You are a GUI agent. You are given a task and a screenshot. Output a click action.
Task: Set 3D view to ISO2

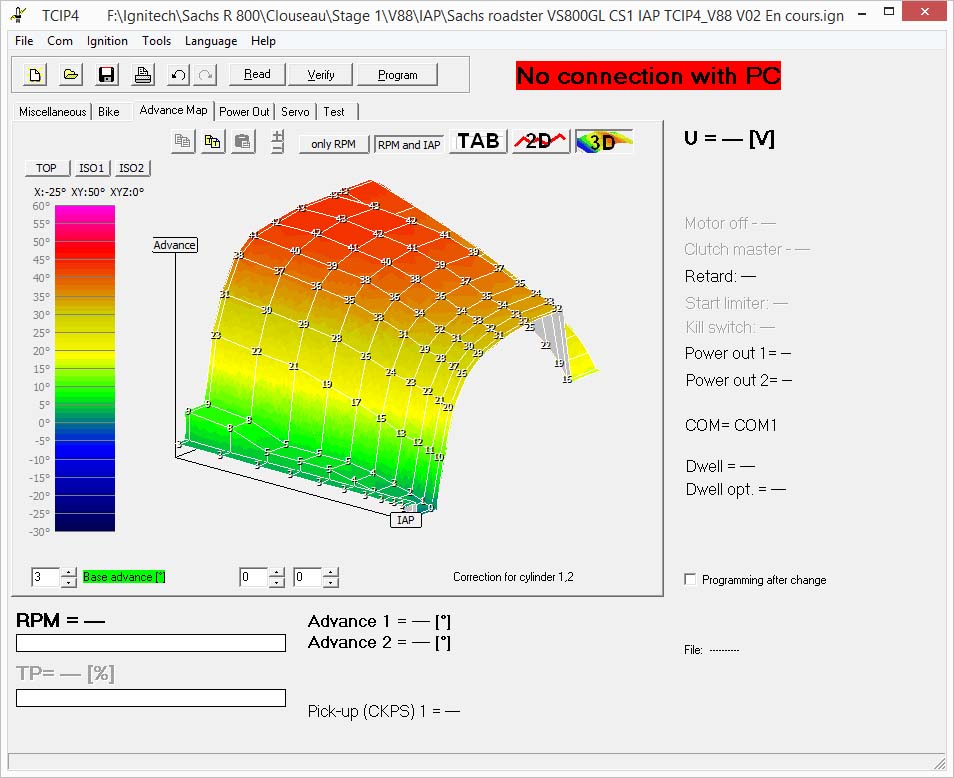coord(131,168)
